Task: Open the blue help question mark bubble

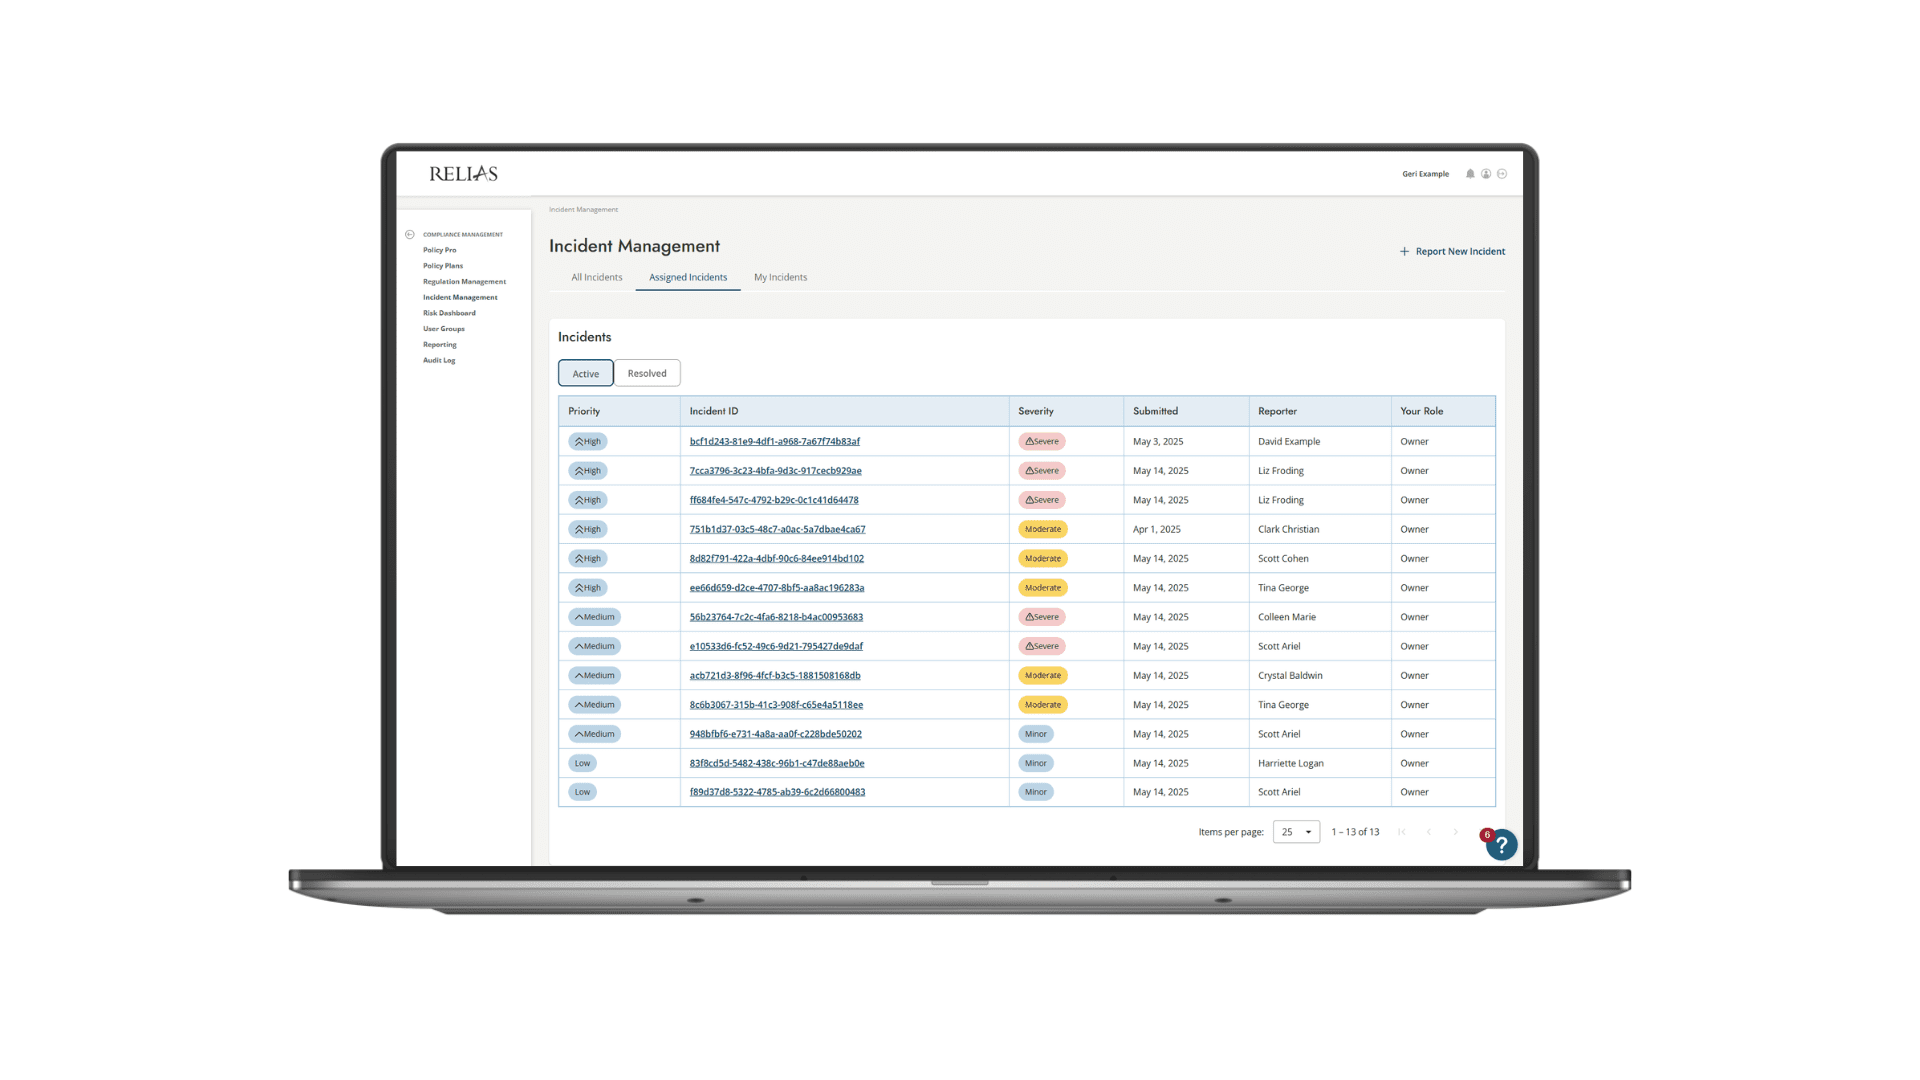Action: (x=1501, y=845)
